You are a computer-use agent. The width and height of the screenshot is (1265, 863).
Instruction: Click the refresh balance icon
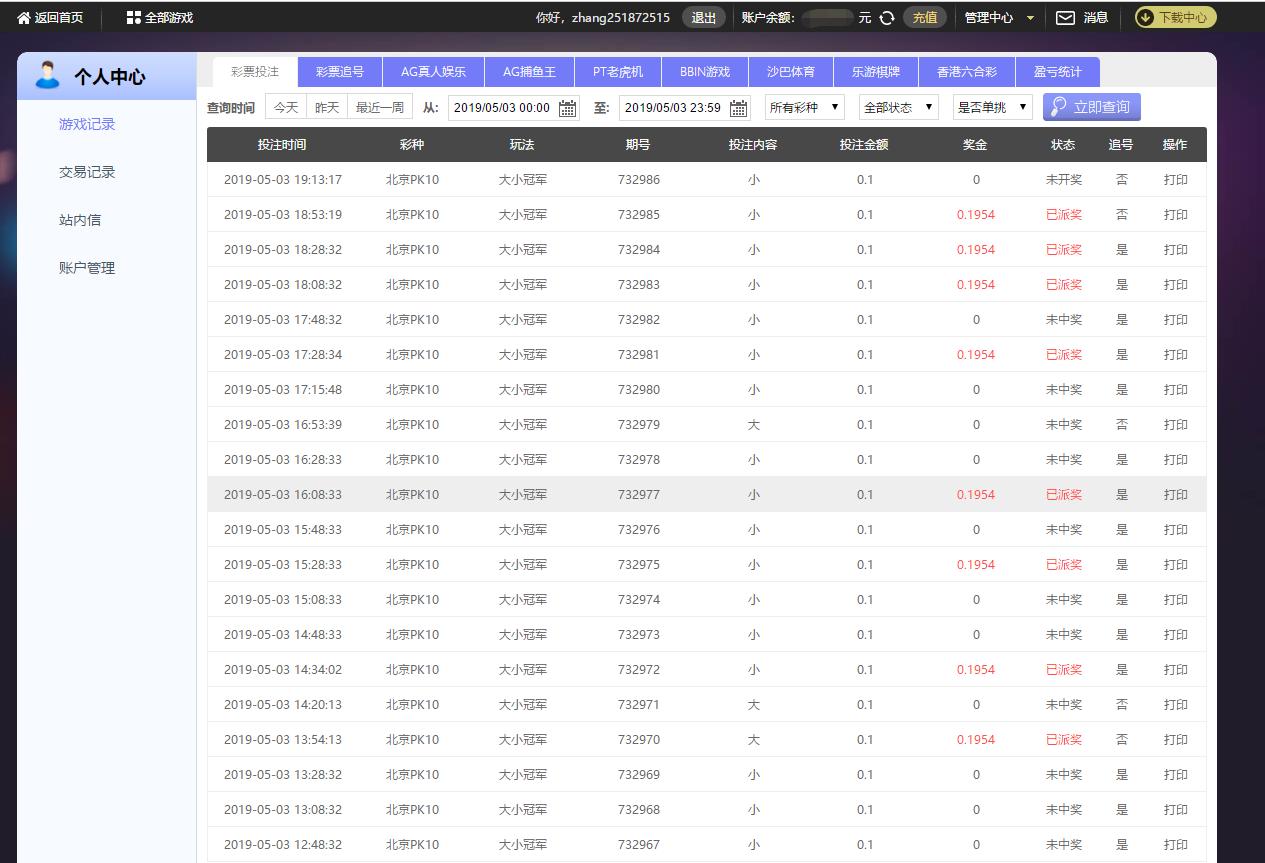click(886, 18)
